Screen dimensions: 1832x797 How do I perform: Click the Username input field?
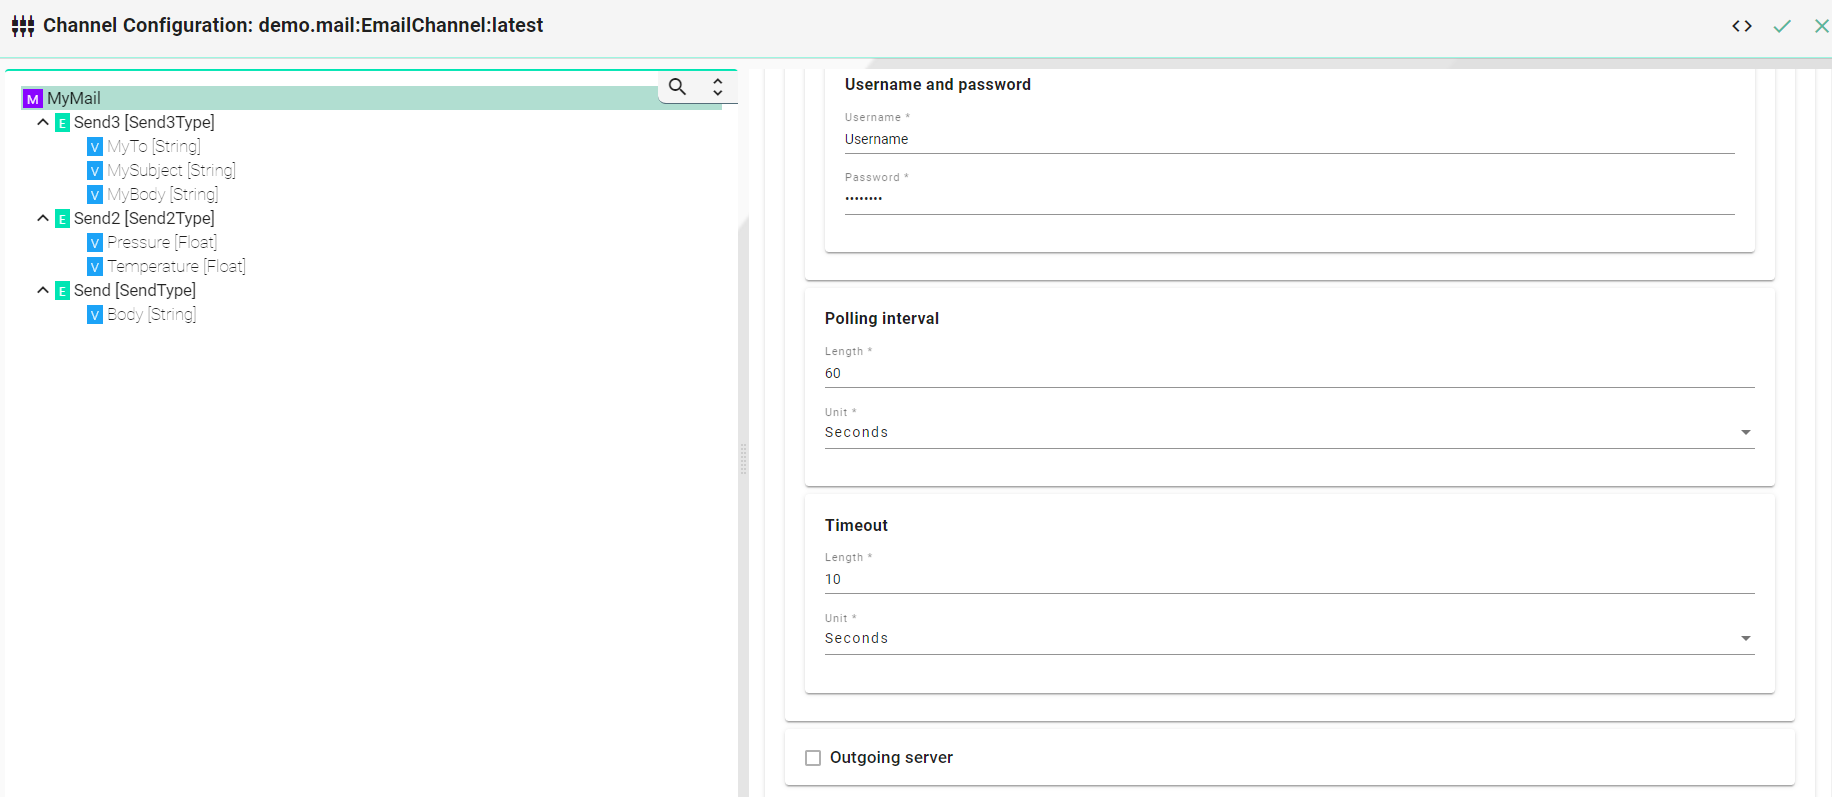pyautogui.click(x=1288, y=139)
